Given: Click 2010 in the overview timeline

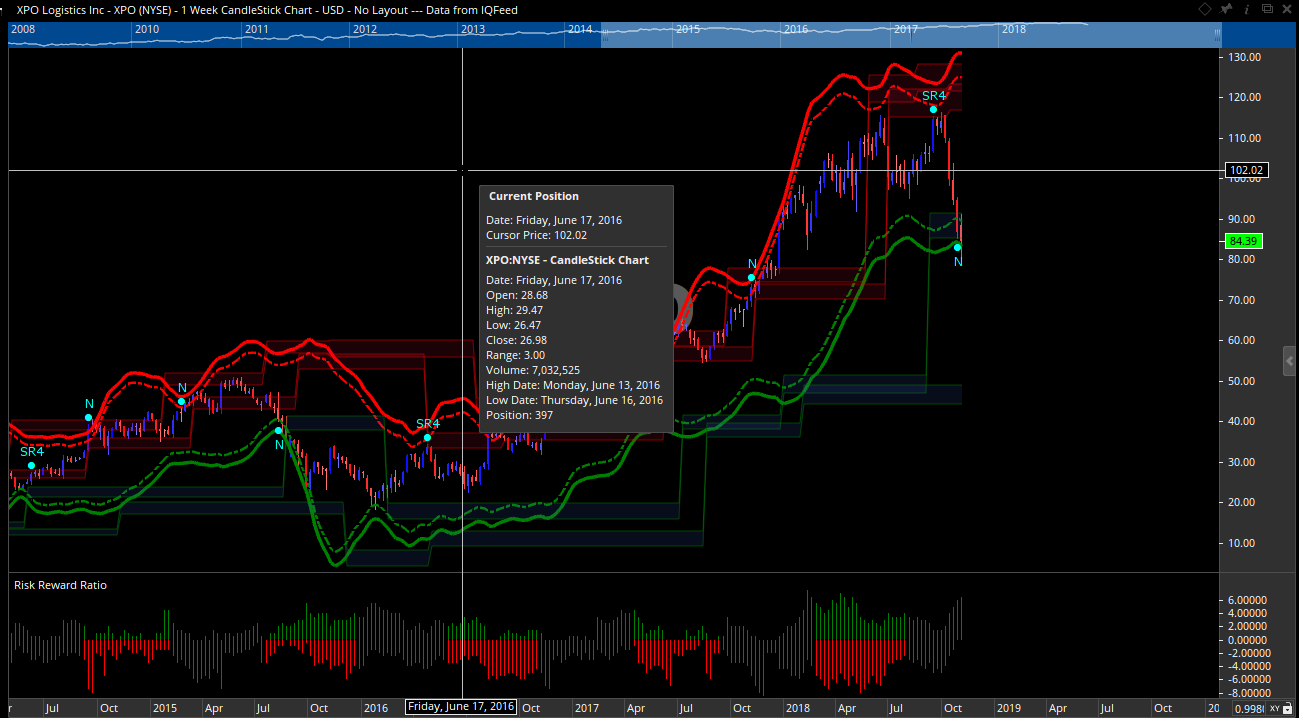Looking at the screenshot, I should coord(146,29).
